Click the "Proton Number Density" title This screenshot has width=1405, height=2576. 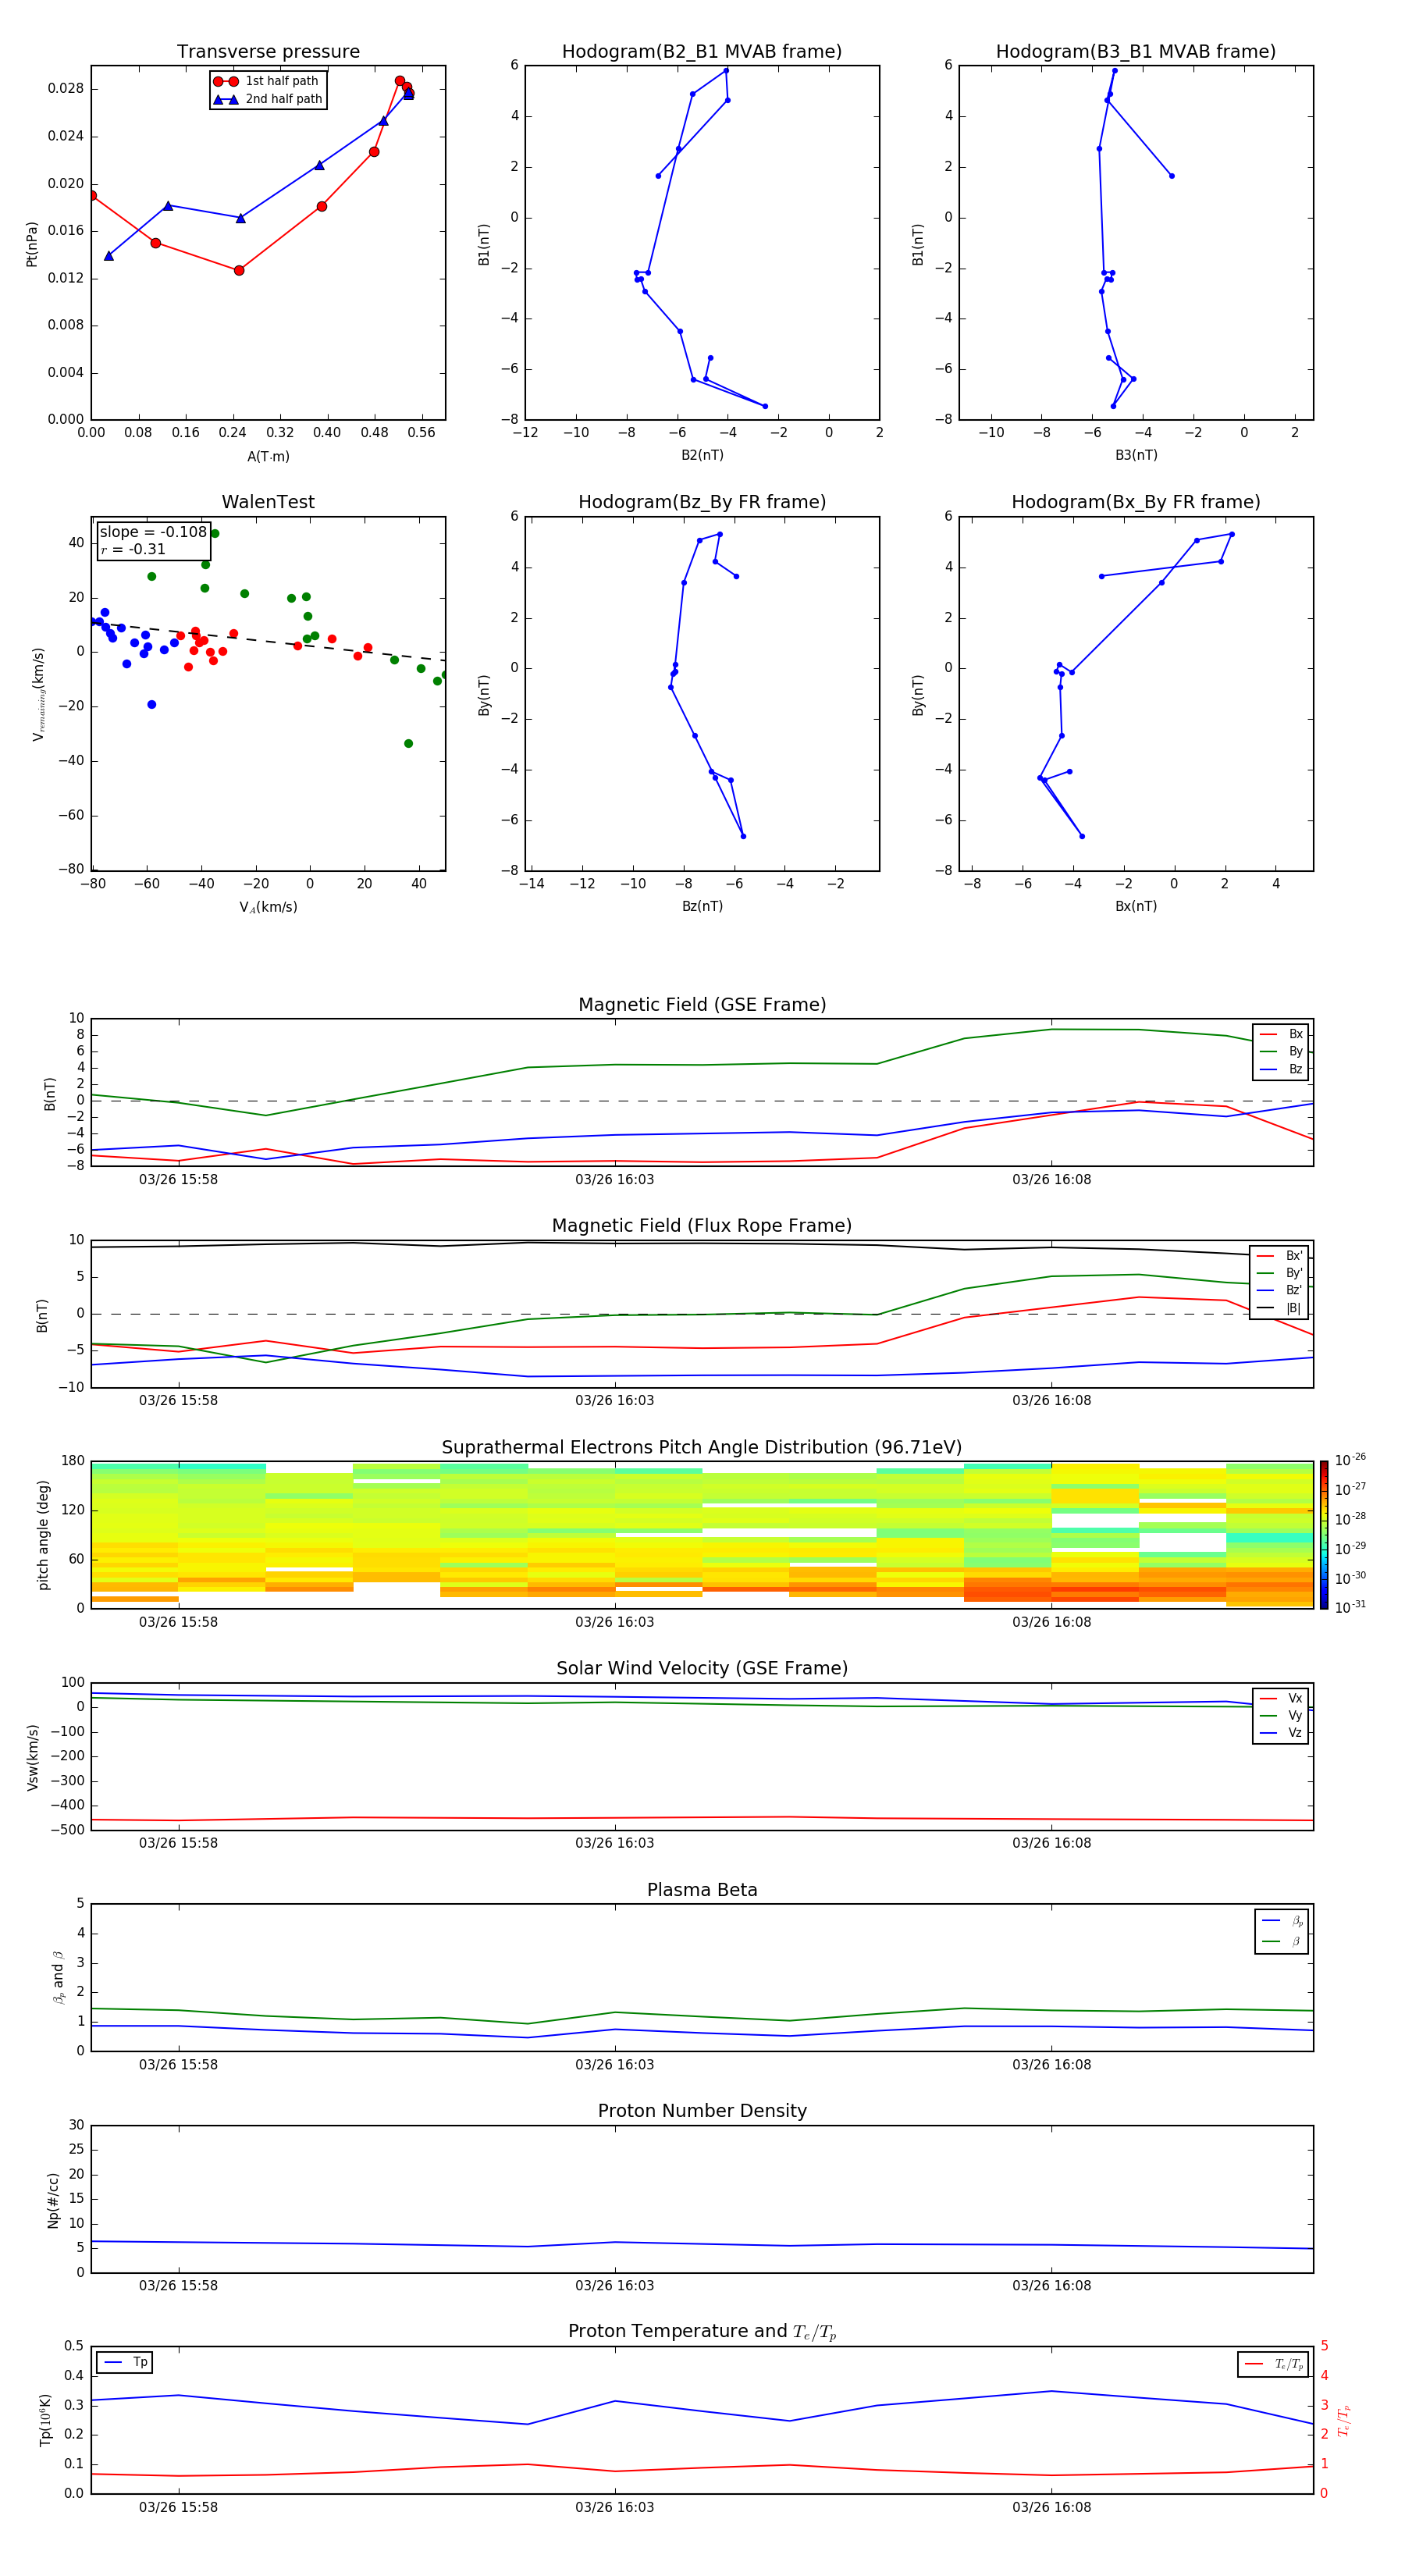coord(702,2111)
